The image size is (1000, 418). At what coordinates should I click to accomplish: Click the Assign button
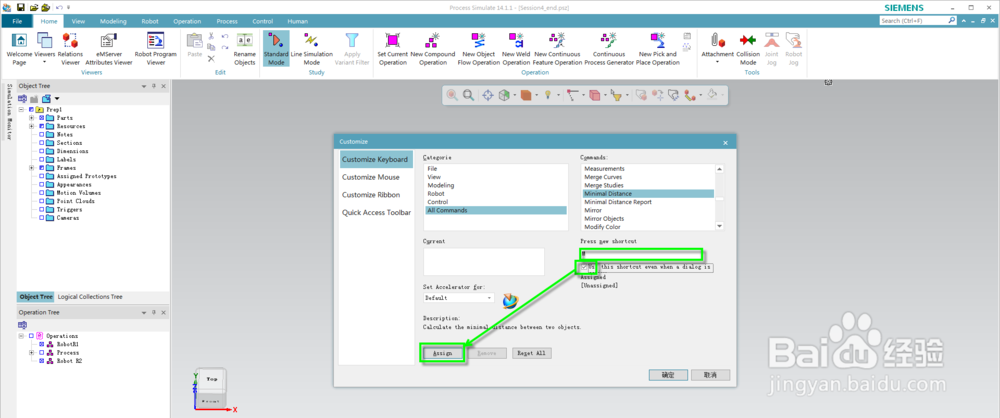coord(443,353)
